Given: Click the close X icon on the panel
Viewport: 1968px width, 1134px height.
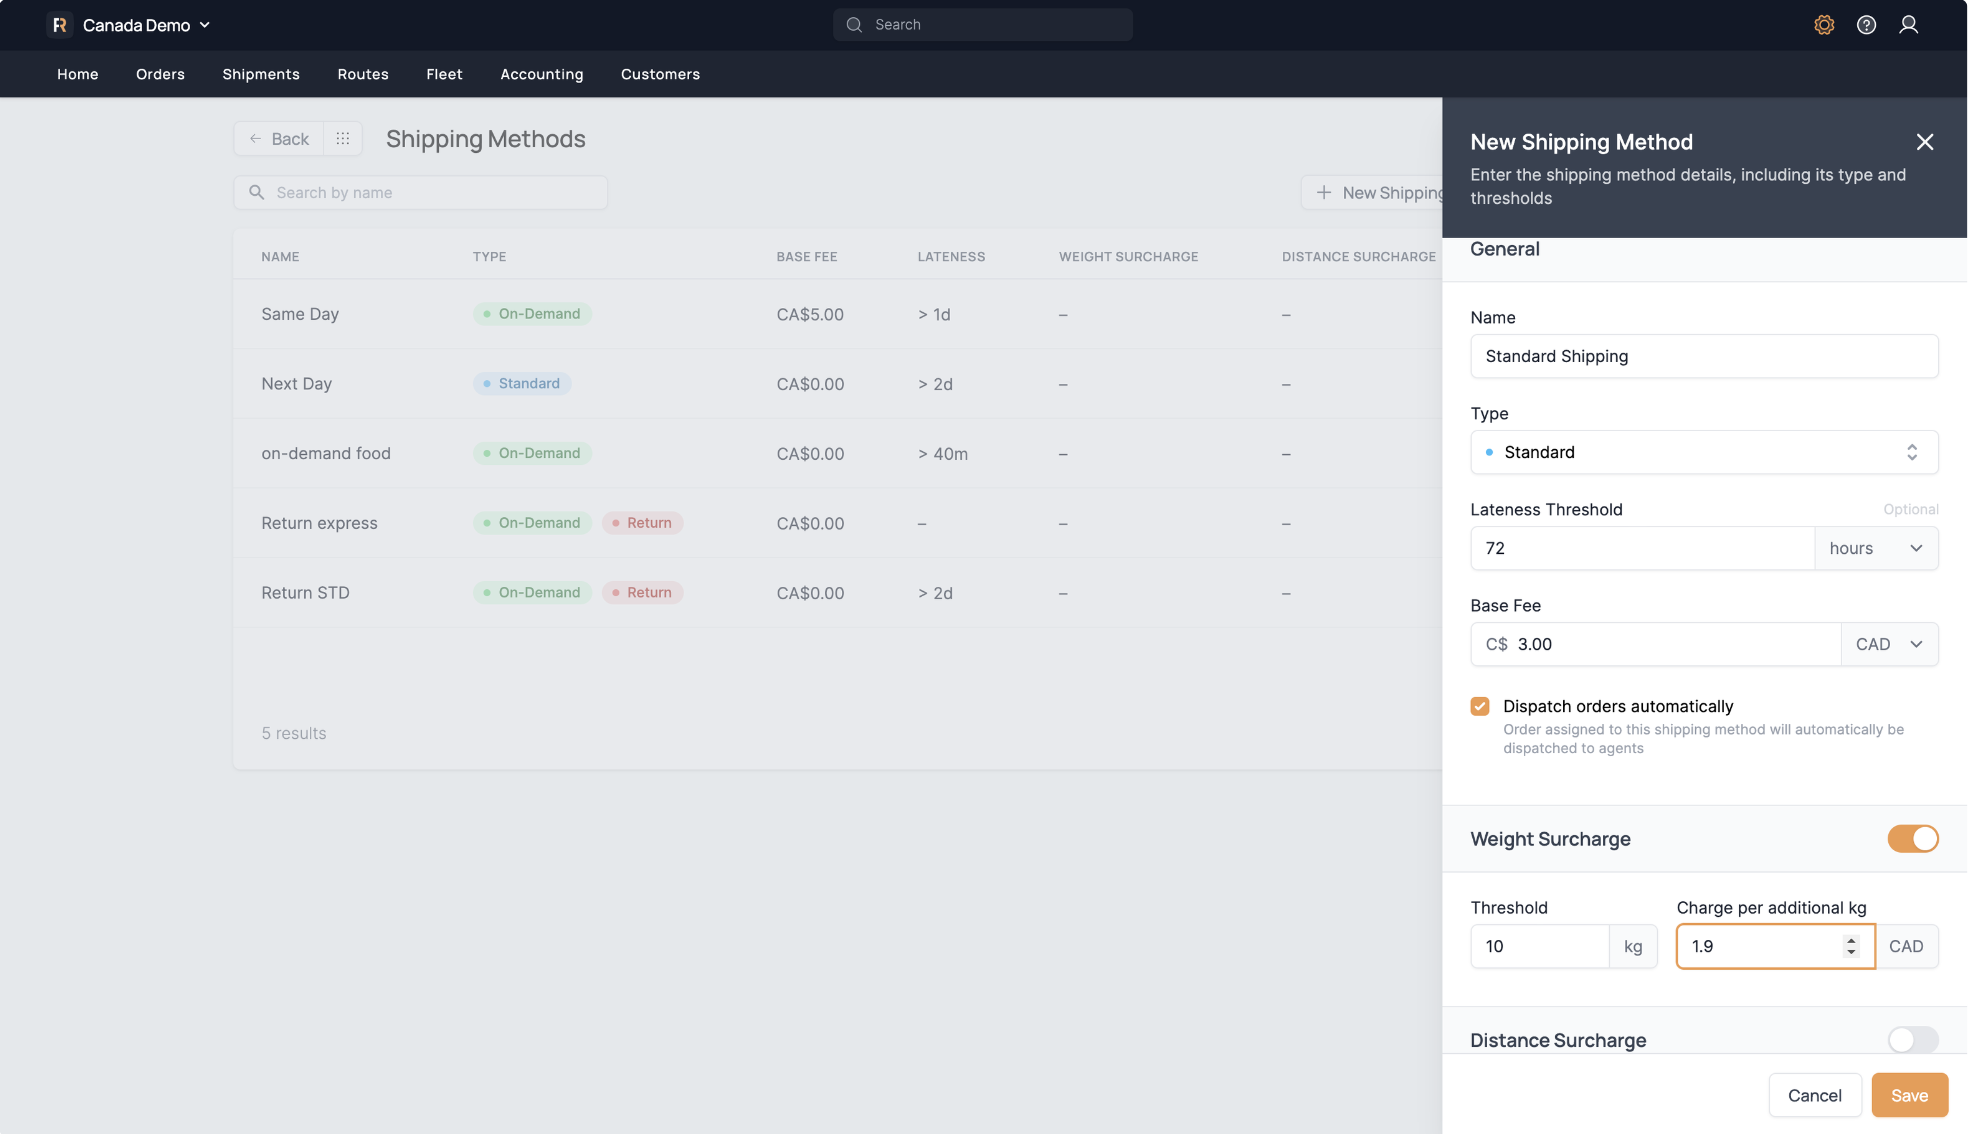Looking at the screenshot, I should tap(1925, 142).
